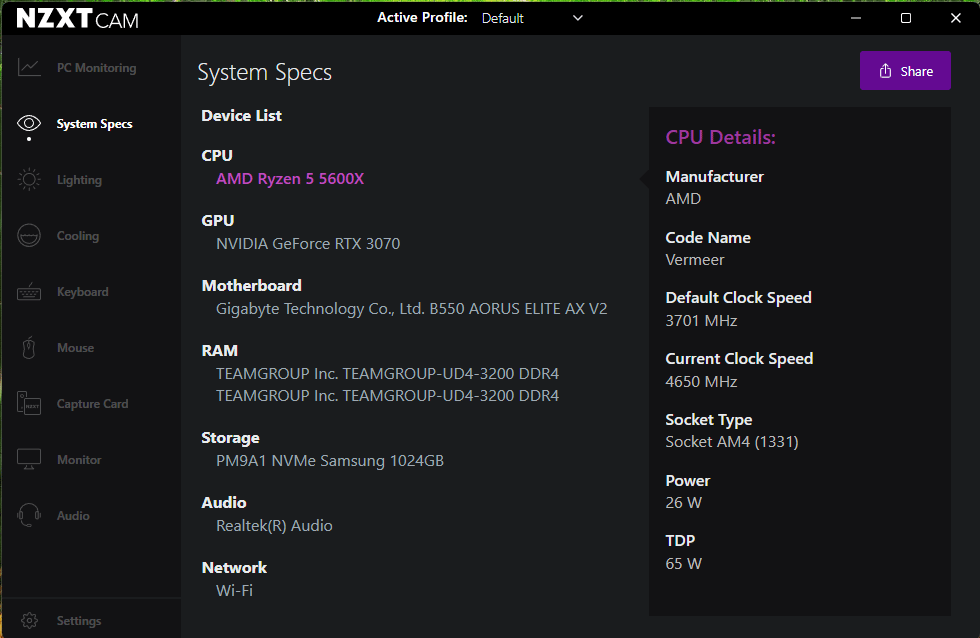Click the AMD manufacturer value
This screenshot has height=638, width=980.
[x=683, y=199]
